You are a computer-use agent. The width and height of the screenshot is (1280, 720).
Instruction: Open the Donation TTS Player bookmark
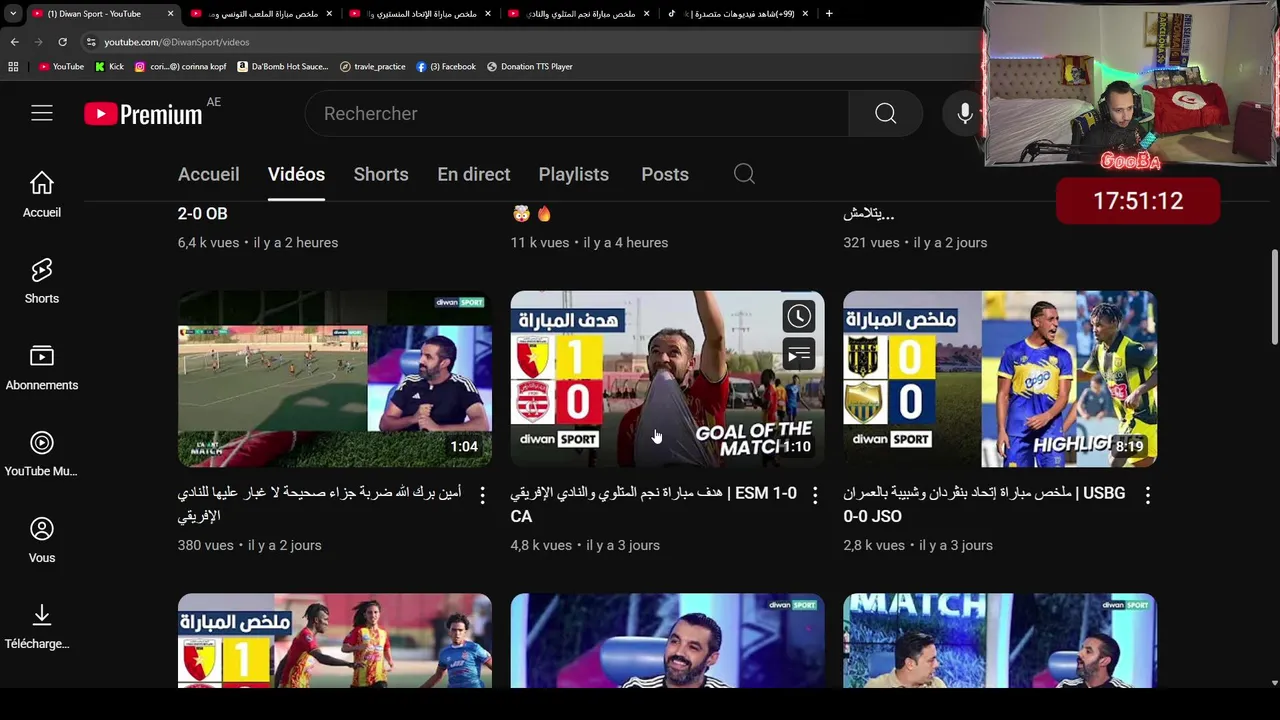(530, 67)
